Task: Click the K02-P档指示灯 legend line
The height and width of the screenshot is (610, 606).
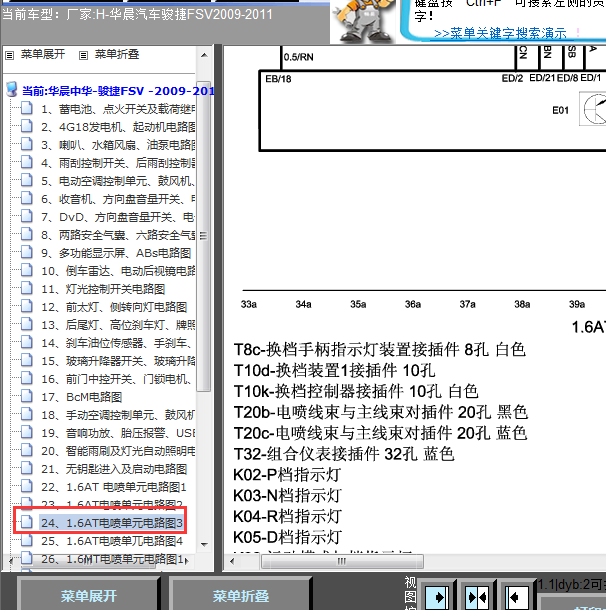Action: tap(287, 475)
